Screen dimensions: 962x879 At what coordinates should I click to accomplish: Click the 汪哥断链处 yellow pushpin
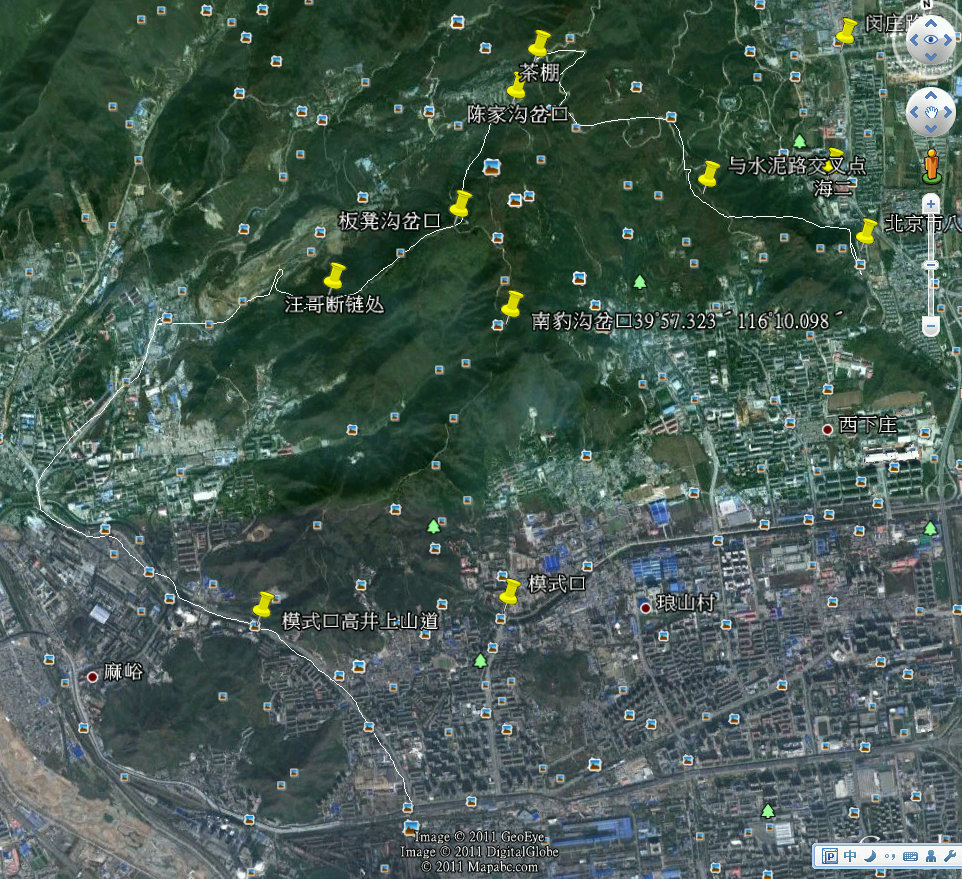tap(335, 277)
